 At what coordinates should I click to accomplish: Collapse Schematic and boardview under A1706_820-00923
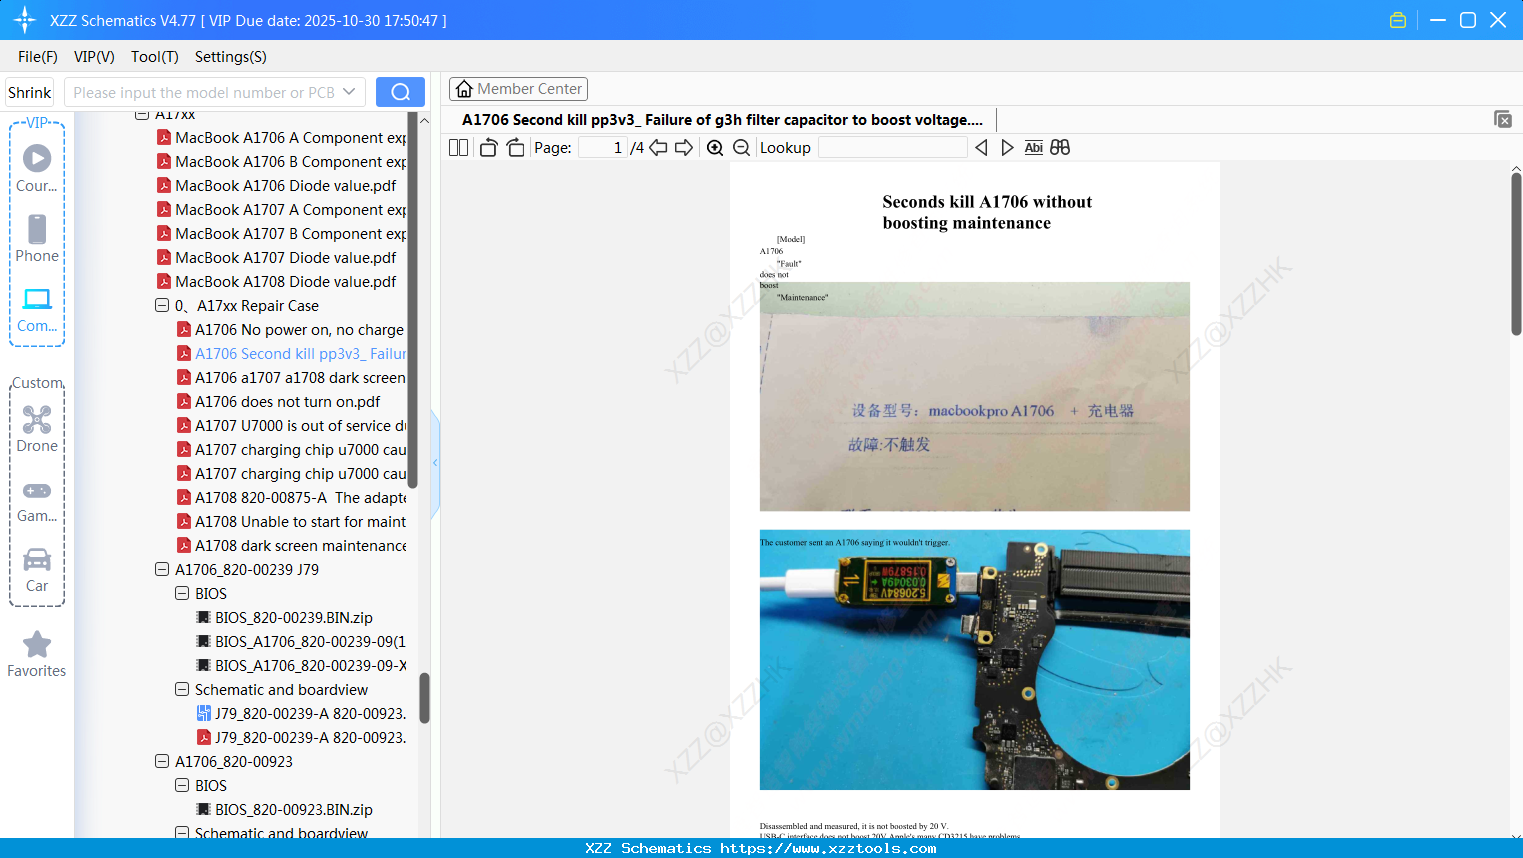[182, 832]
